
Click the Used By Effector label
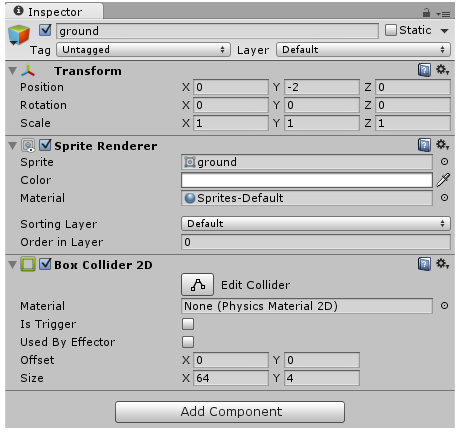(x=68, y=342)
